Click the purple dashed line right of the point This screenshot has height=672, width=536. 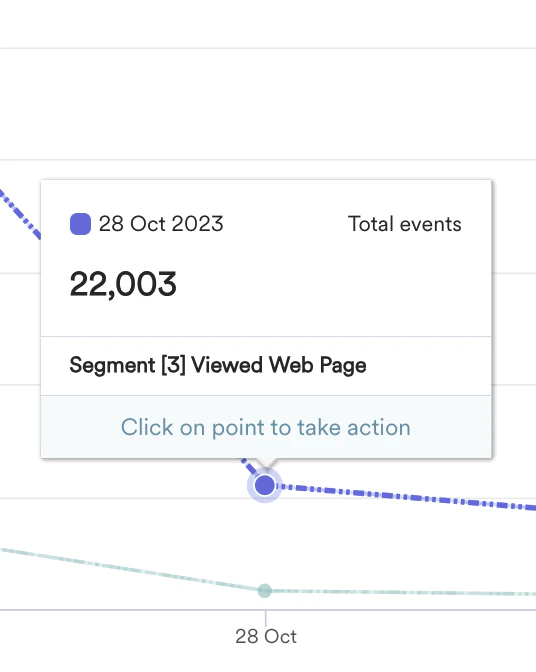pos(407,497)
